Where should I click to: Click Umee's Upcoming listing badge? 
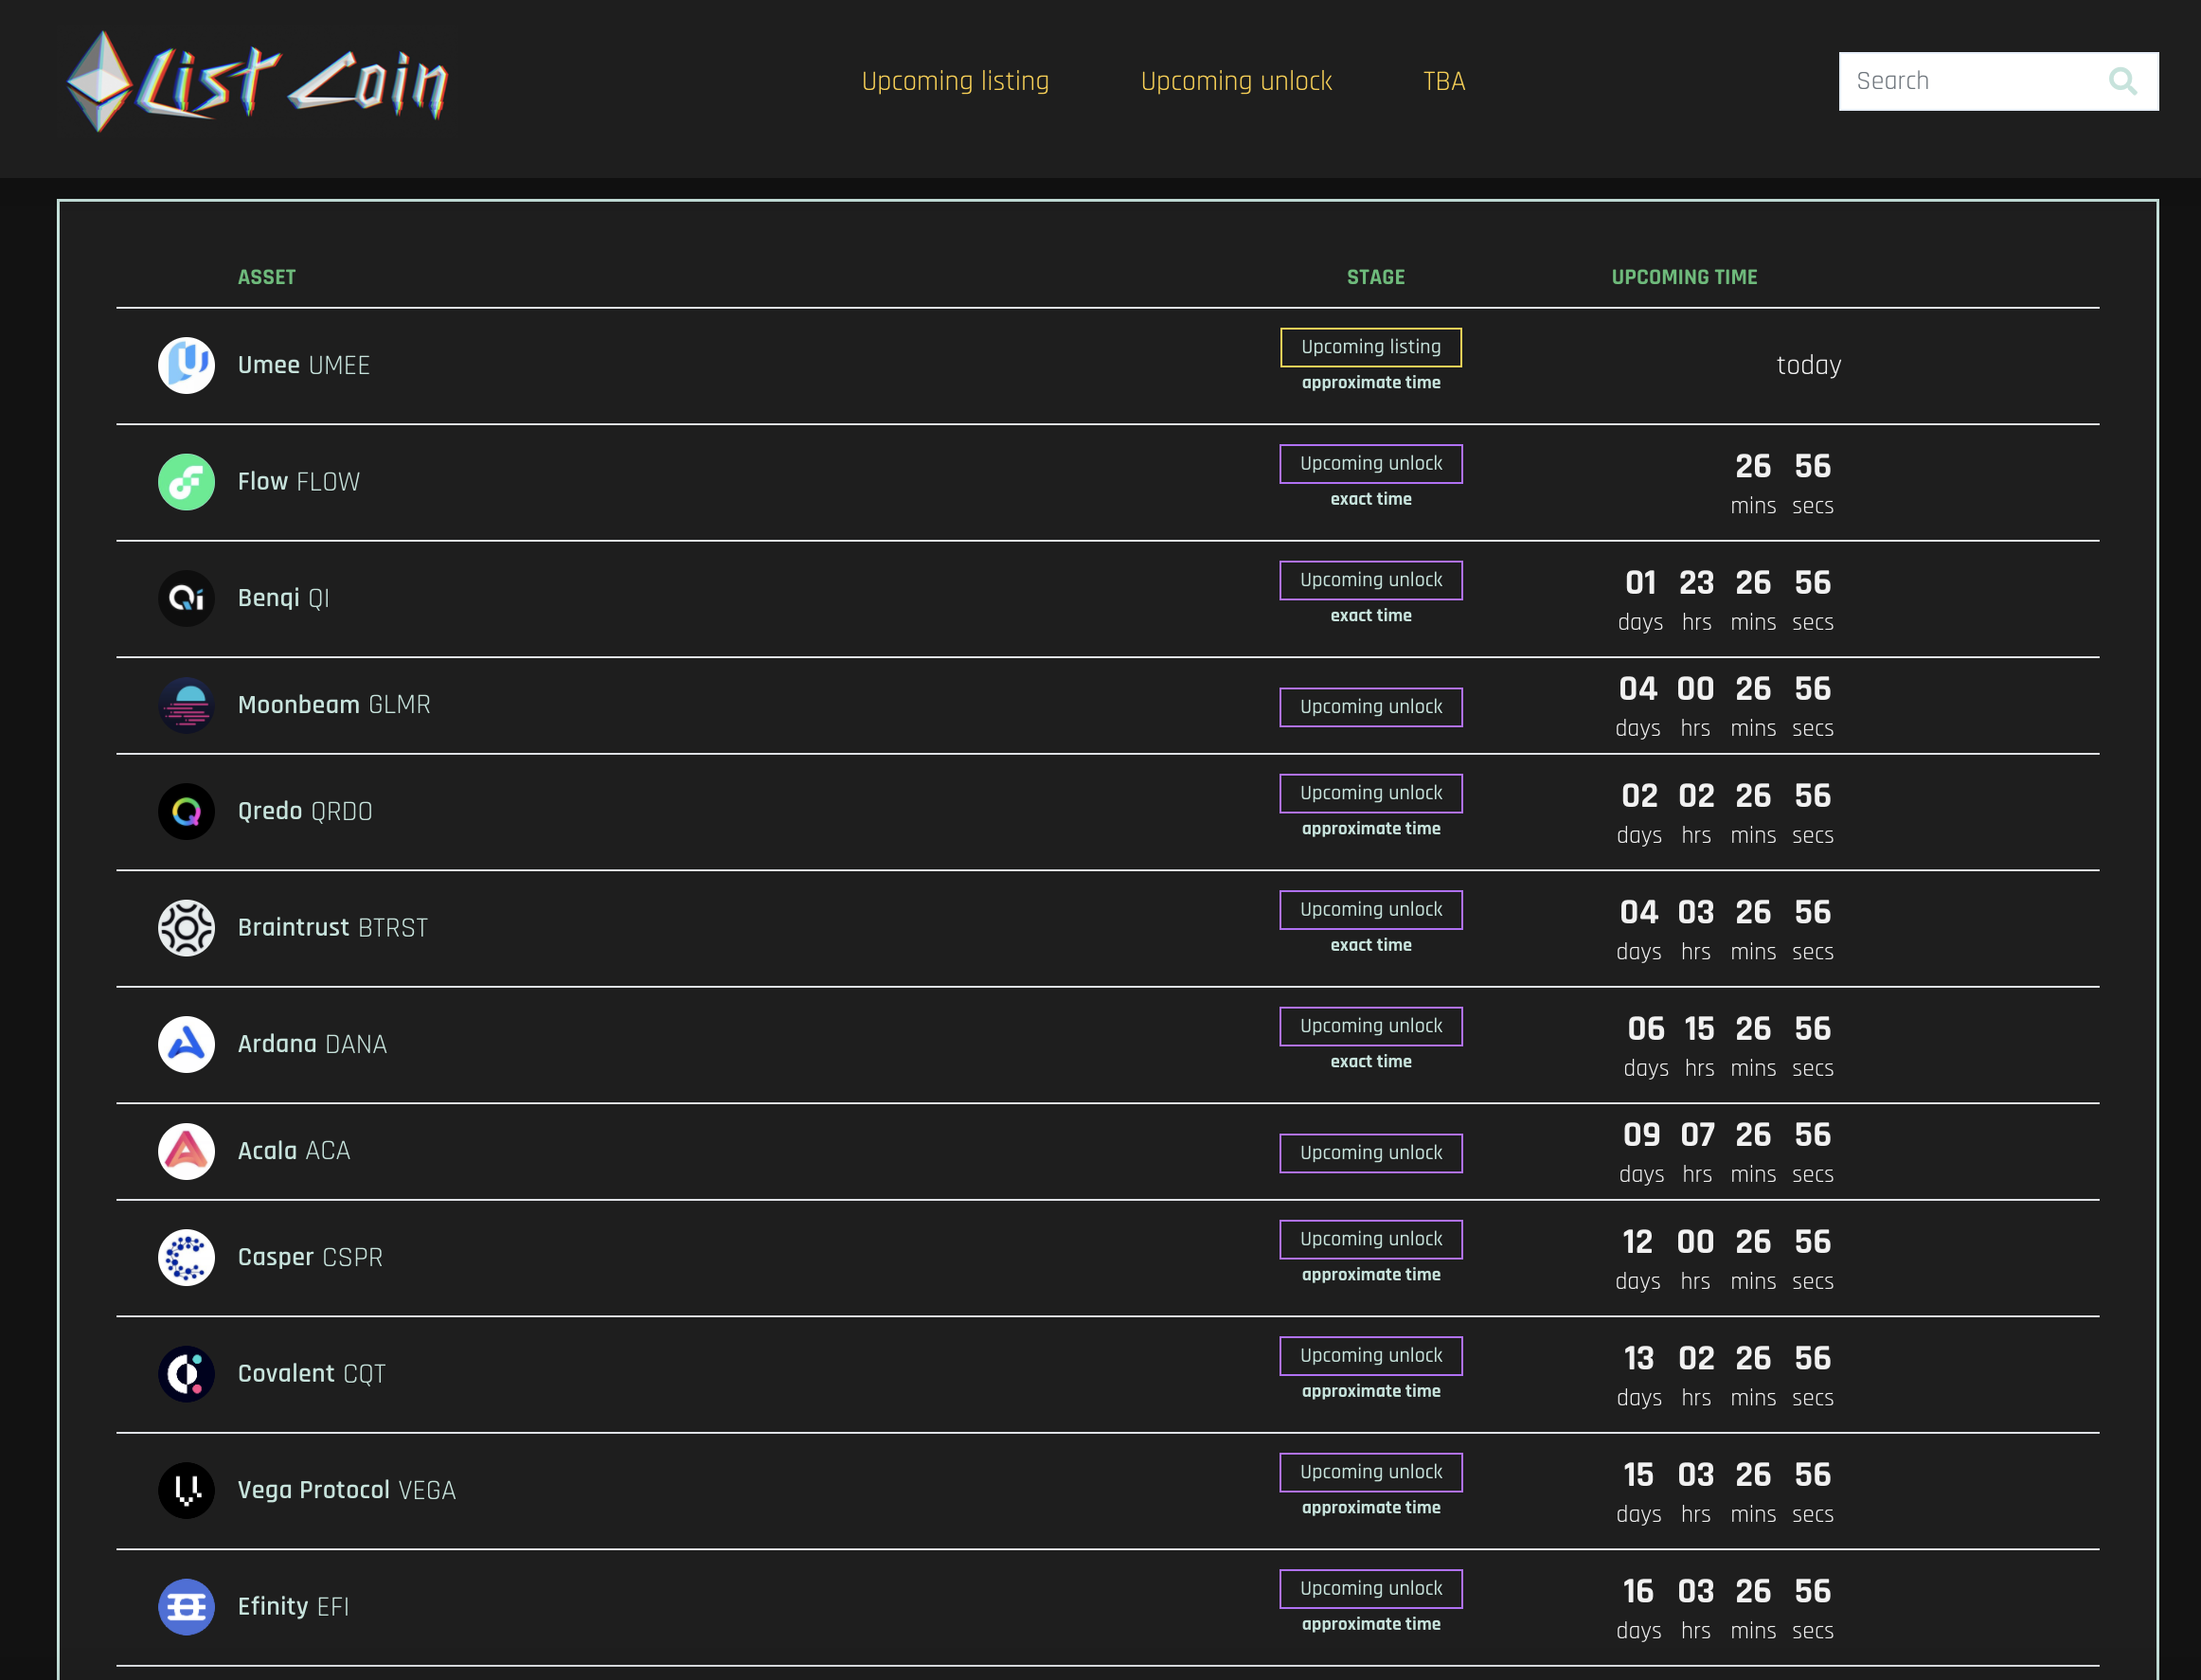pyautogui.click(x=1370, y=347)
